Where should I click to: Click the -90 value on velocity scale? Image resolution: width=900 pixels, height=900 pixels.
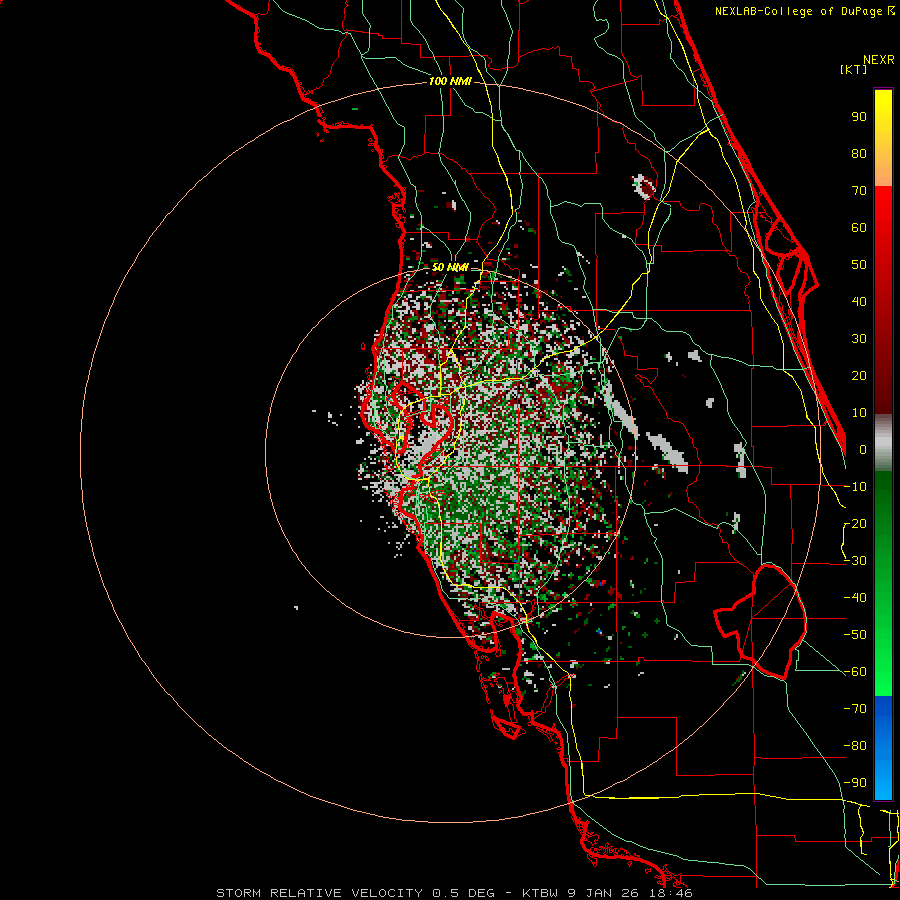[855, 783]
